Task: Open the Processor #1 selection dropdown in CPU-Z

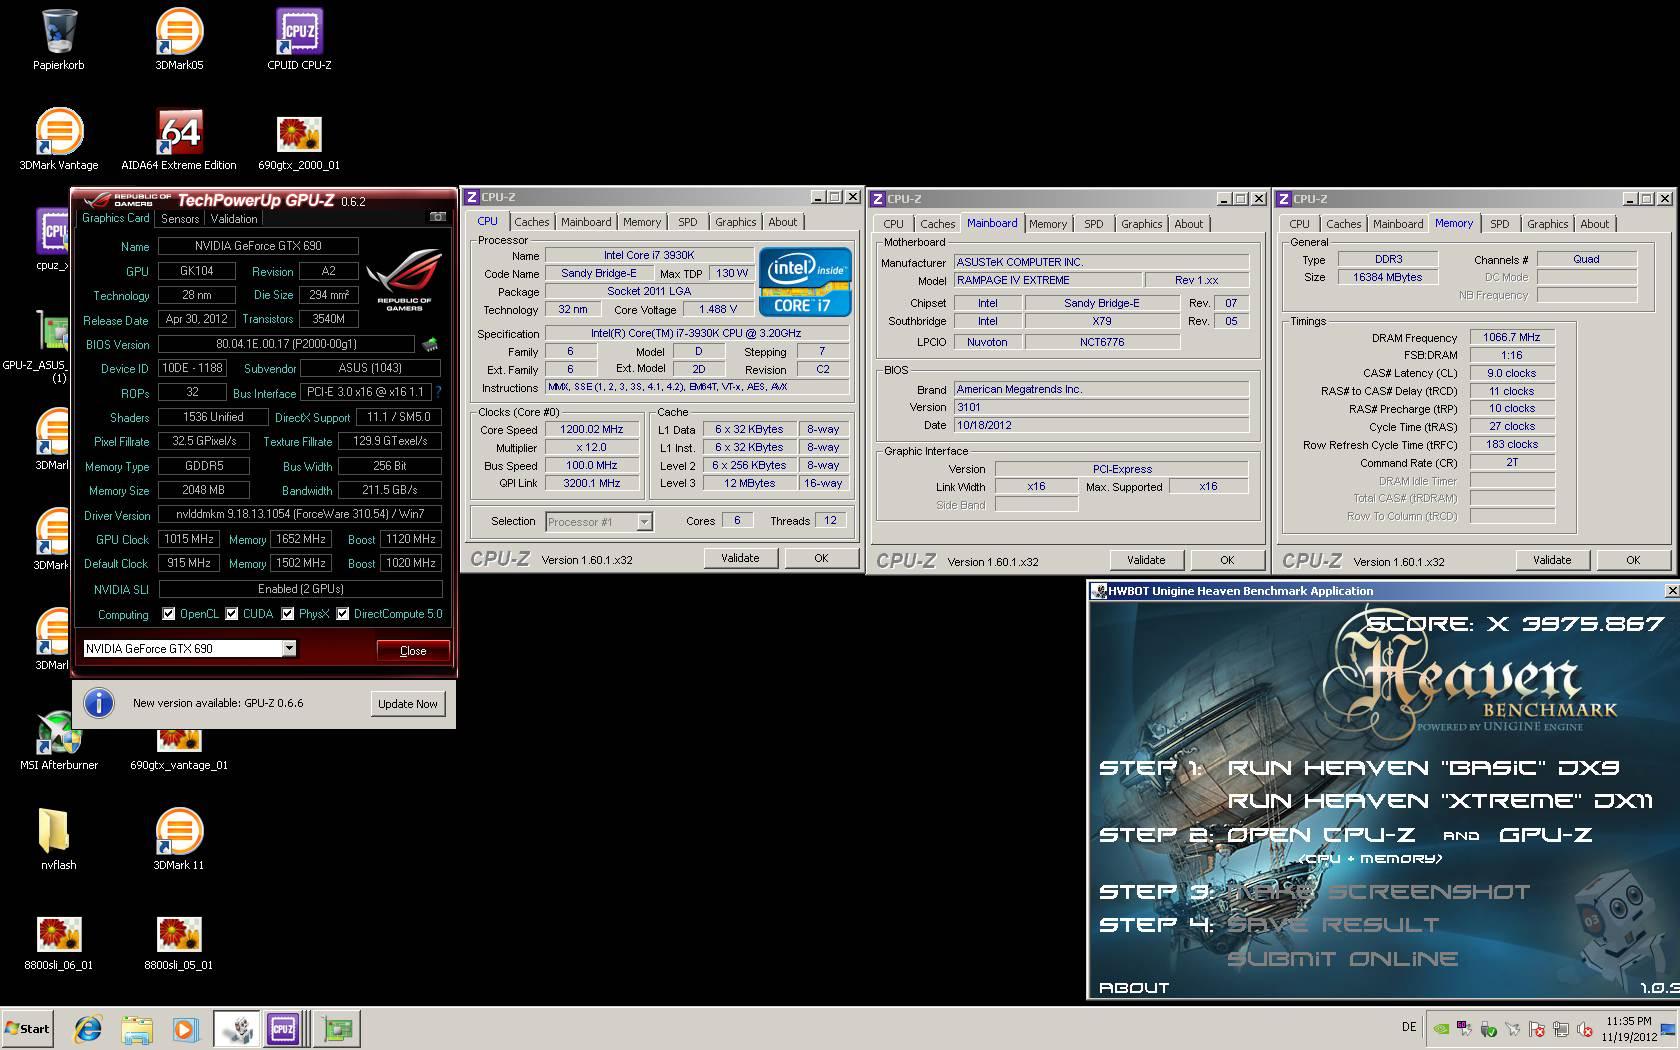Action: pos(599,521)
